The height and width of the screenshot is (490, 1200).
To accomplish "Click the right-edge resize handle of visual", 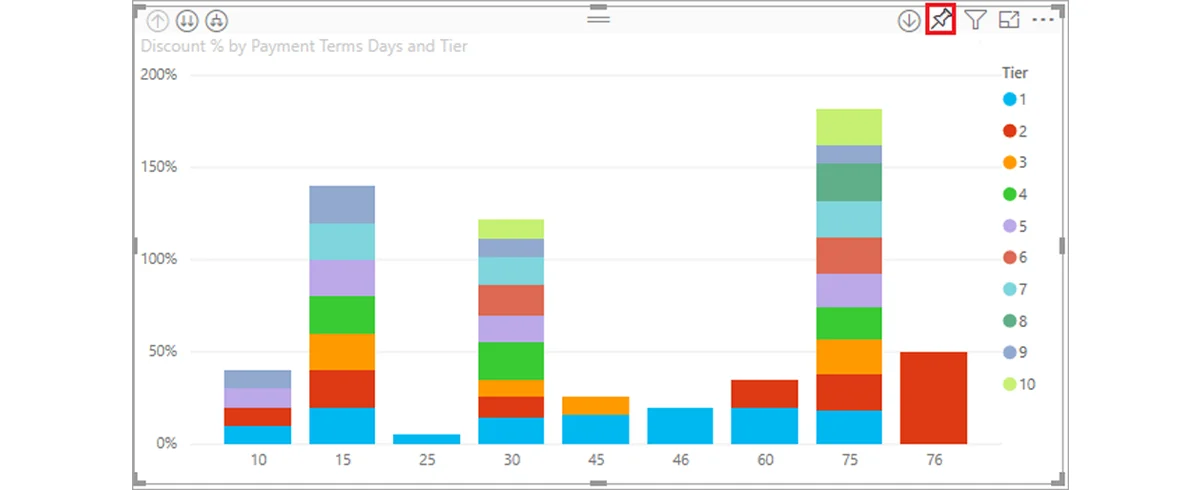I will point(1063,246).
